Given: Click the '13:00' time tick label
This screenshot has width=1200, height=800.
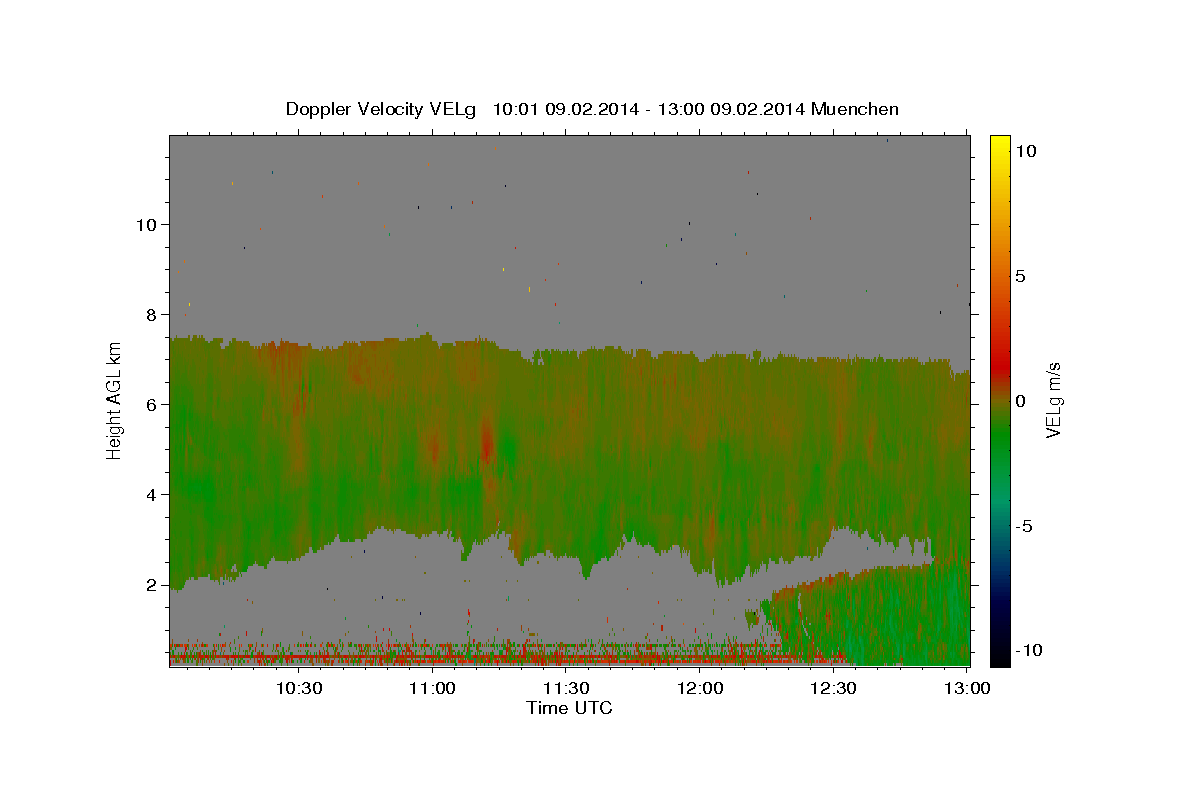Looking at the screenshot, I should tap(967, 688).
